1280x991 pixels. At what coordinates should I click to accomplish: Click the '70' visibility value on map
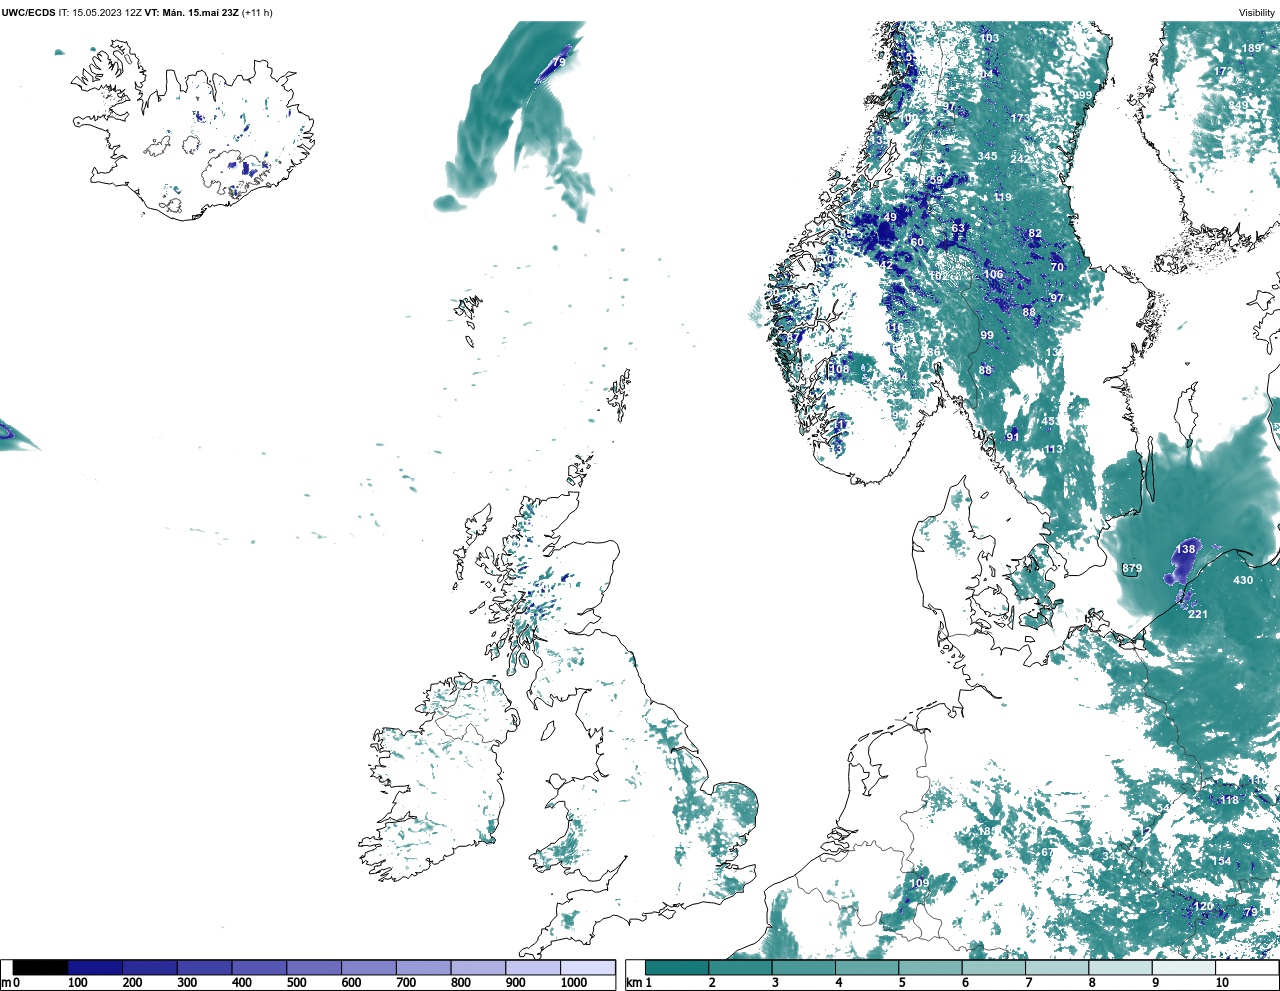[x=1057, y=267]
